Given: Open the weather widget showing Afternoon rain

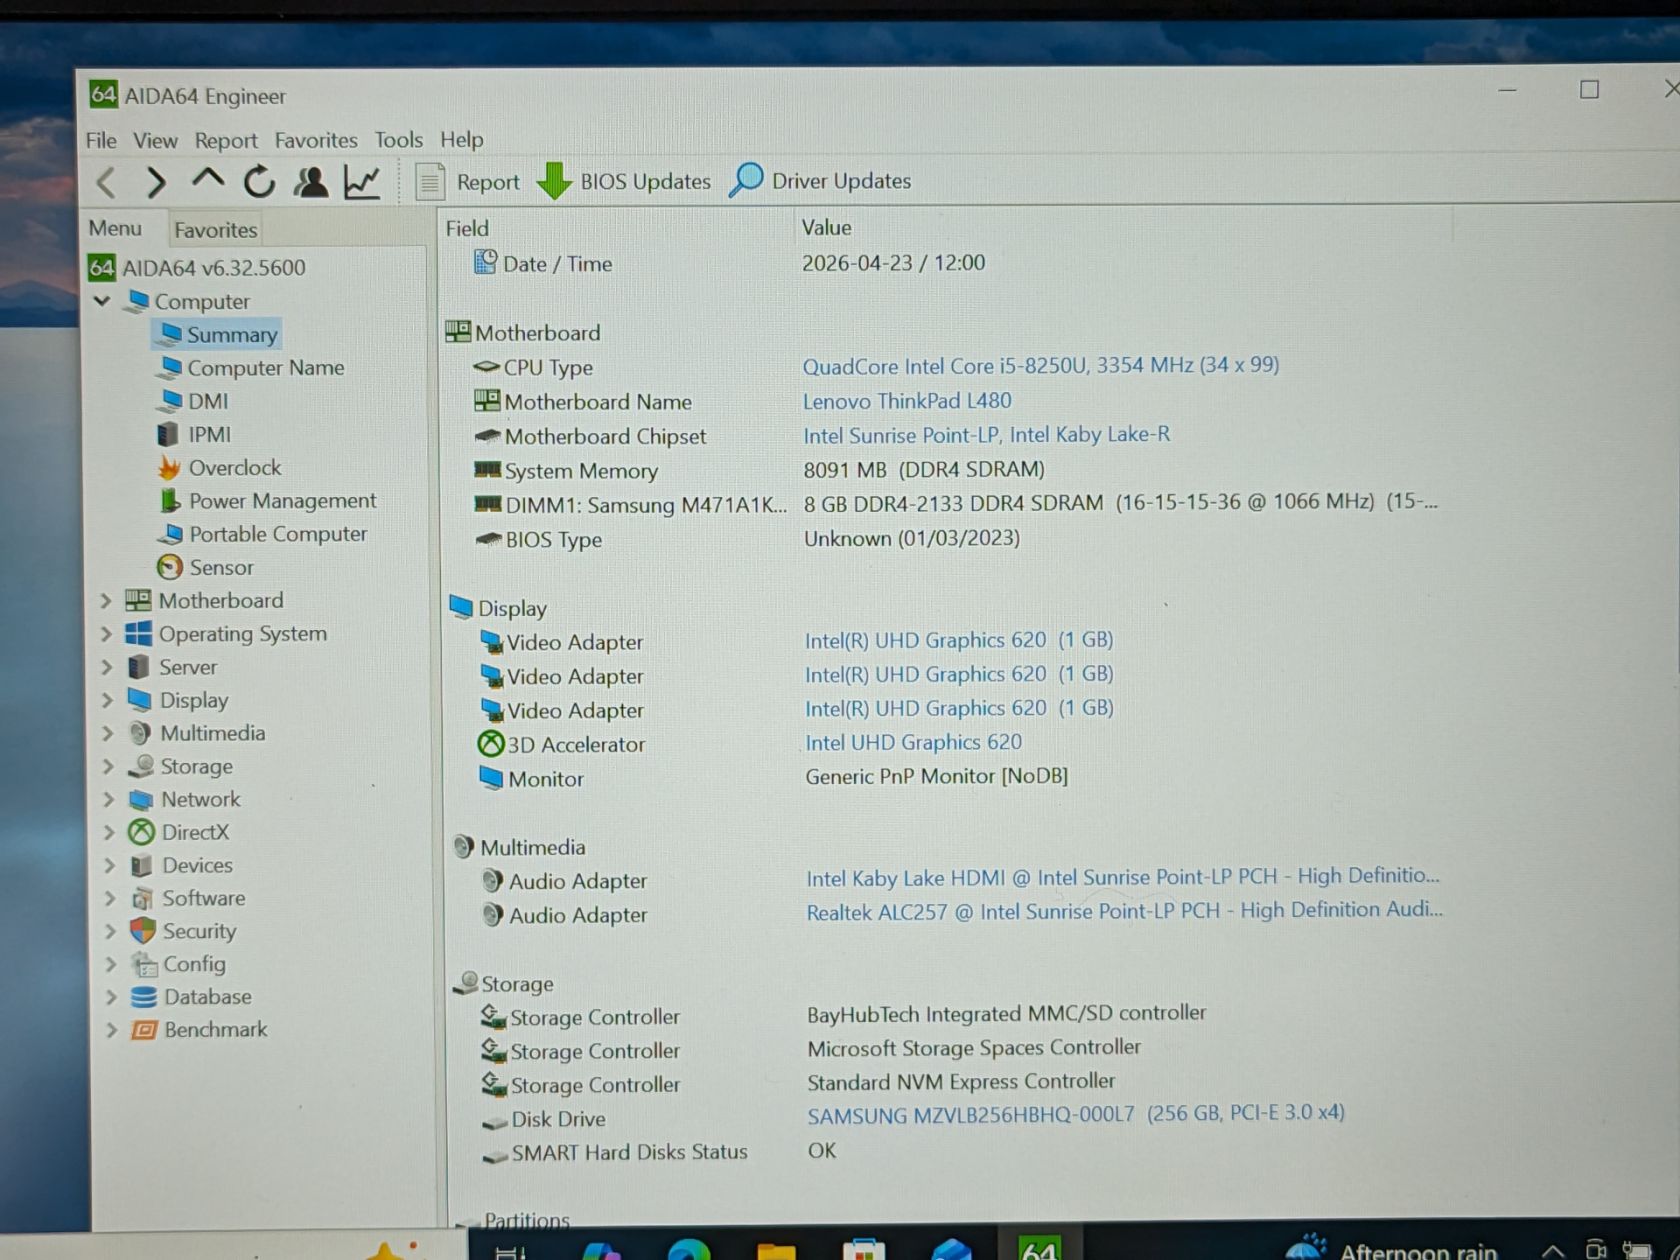Looking at the screenshot, I should (1391, 1248).
